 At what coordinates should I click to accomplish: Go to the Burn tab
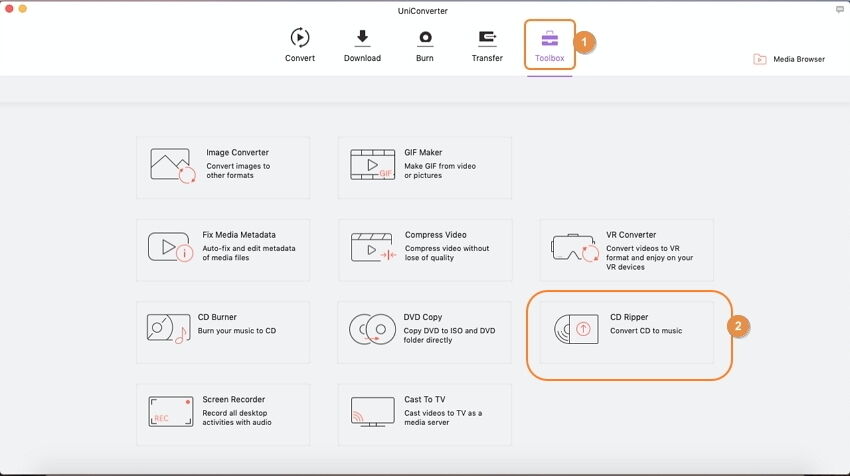click(x=424, y=46)
